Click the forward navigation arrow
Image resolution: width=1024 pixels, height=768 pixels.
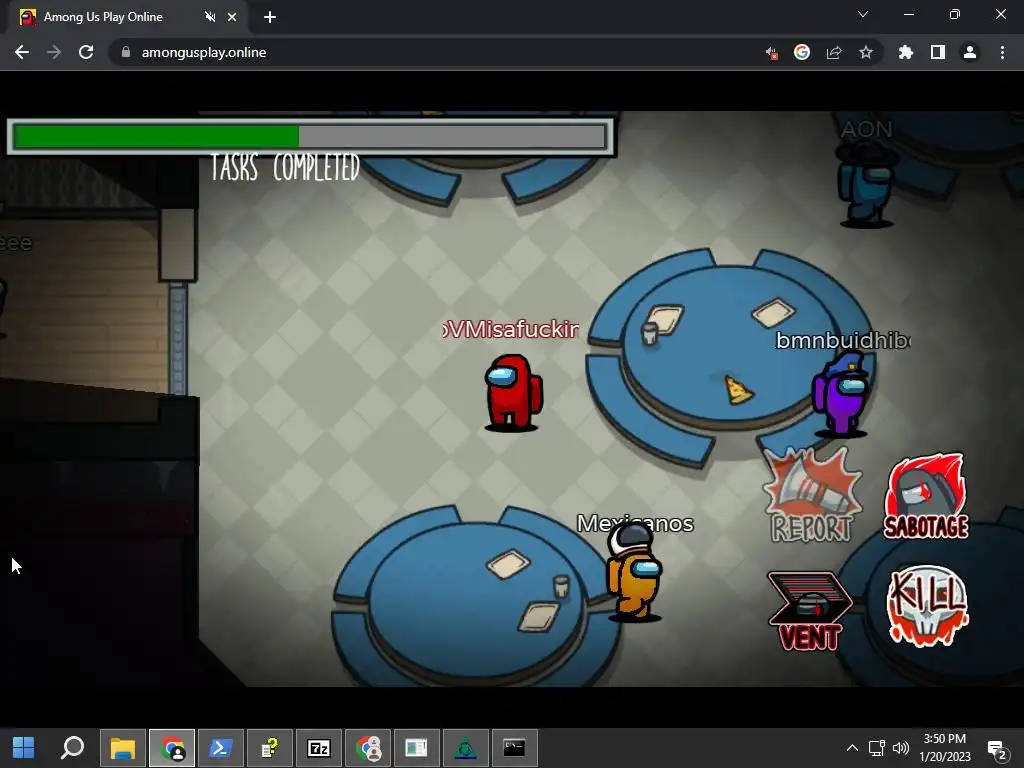(x=54, y=52)
